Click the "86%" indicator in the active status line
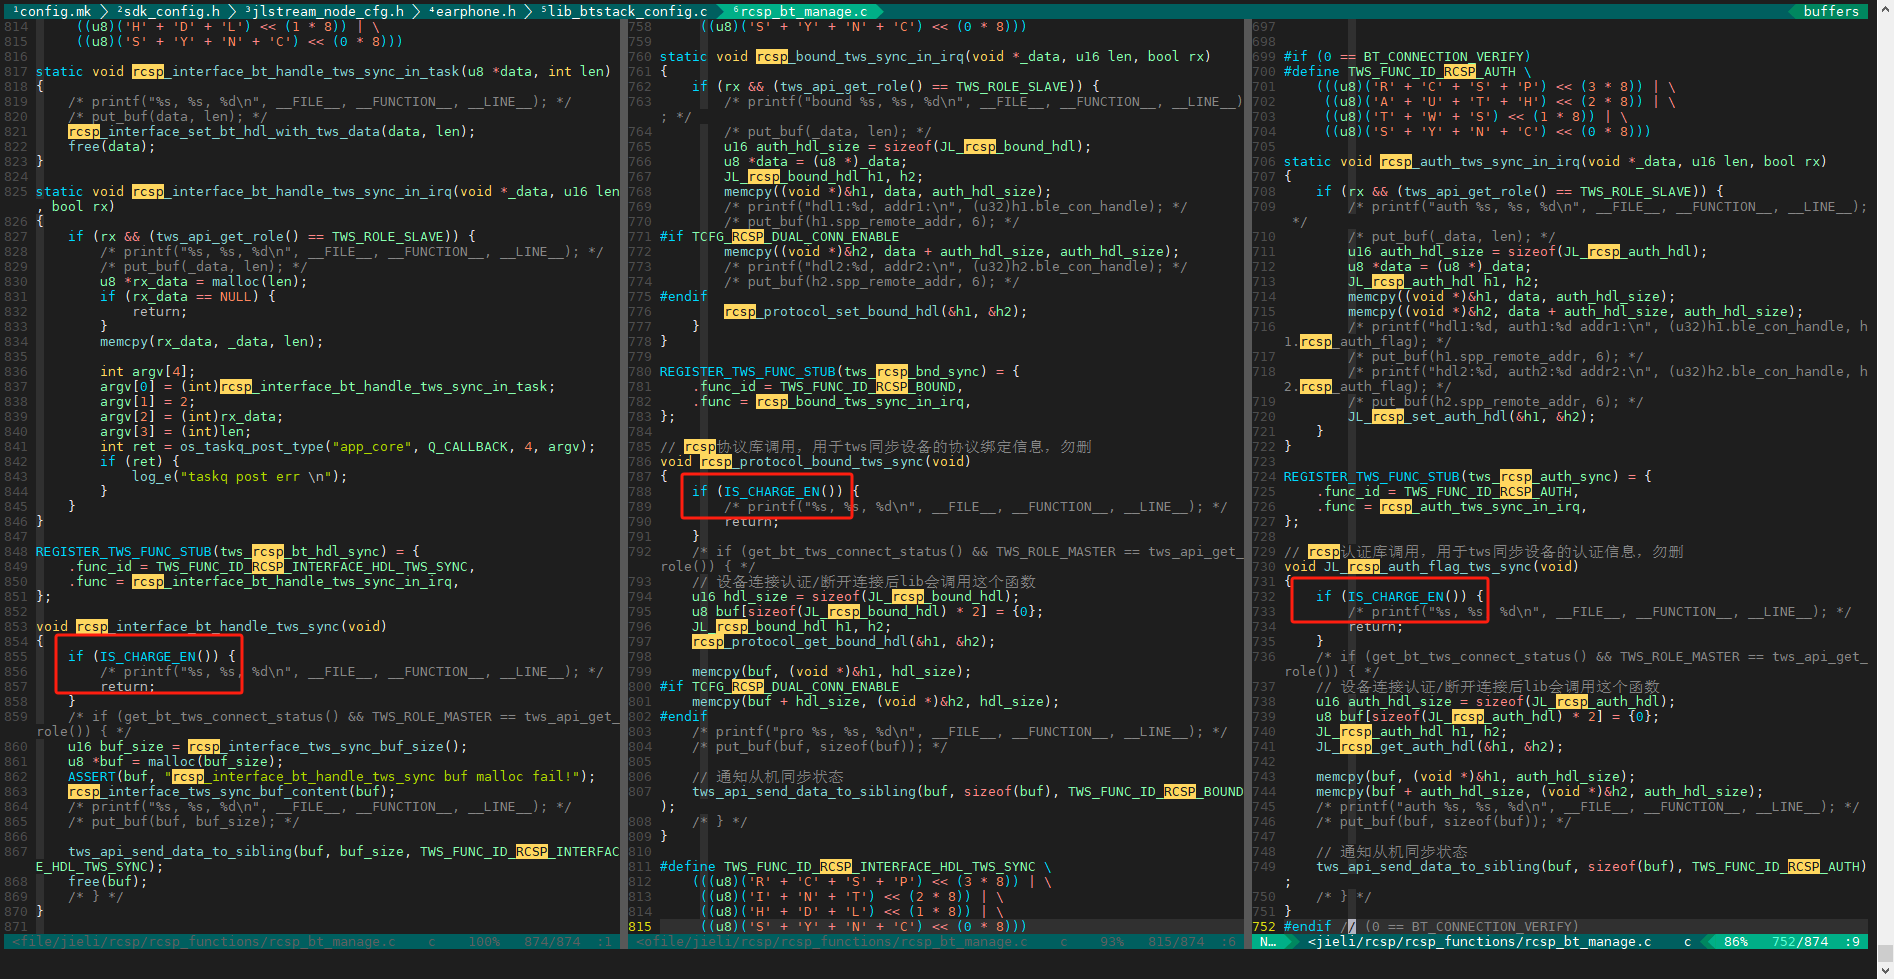The width and height of the screenshot is (1894, 979). pyautogui.click(x=1735, y=941)
